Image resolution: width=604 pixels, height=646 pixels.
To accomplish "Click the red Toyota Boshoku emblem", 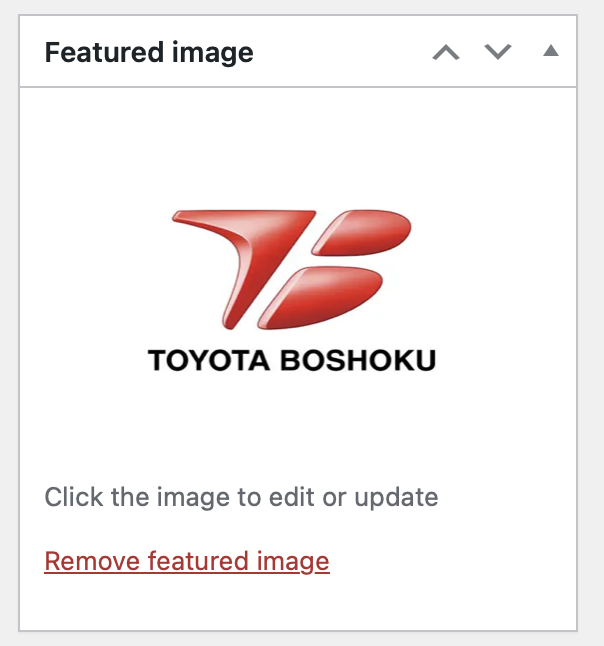I will pos(292,269).
